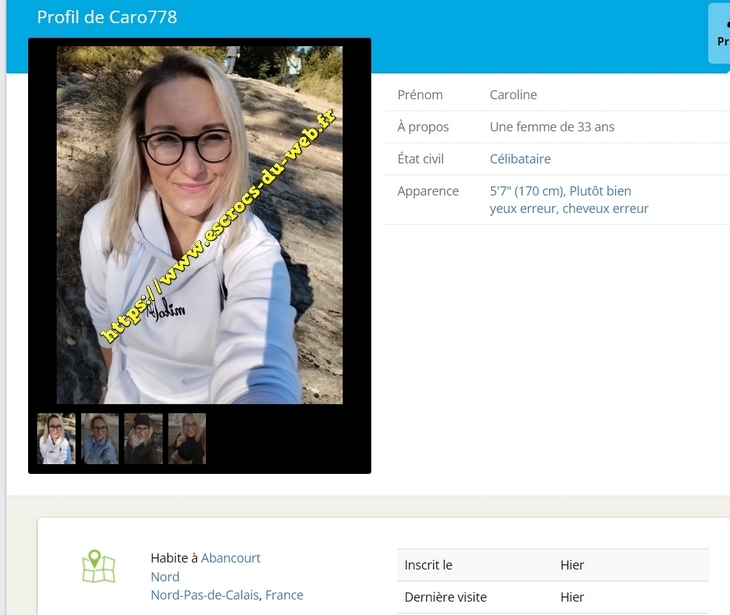Select the first thumbnail with white hoodie

pyautogui.click(x=56, y=438)
